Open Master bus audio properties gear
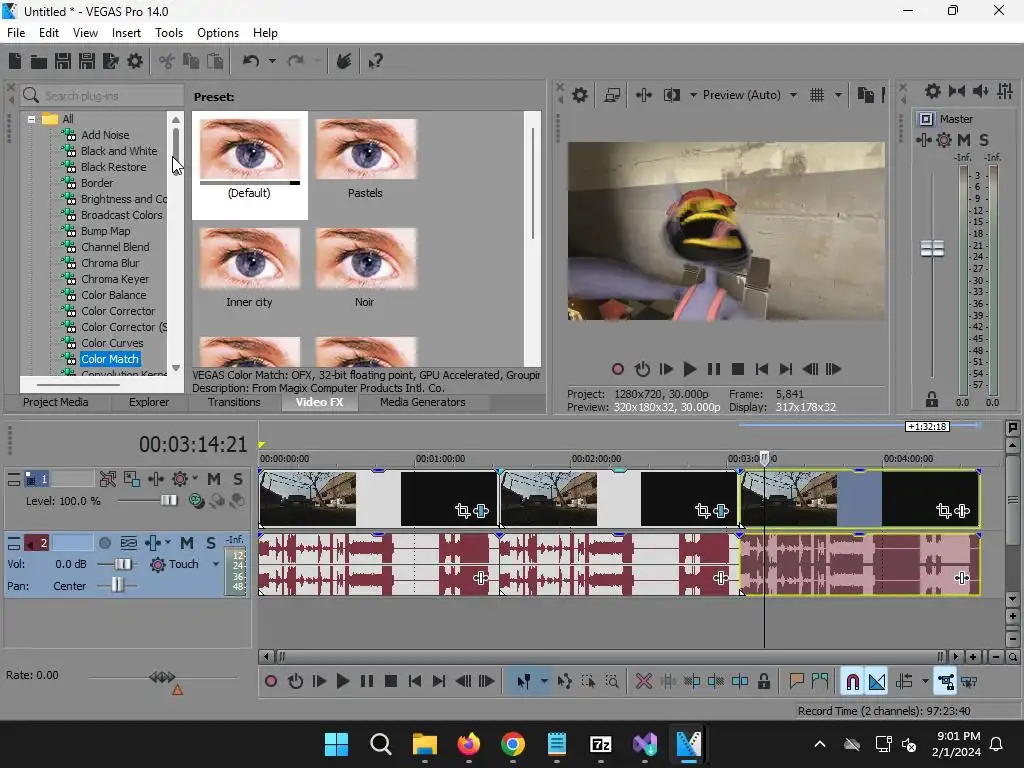1024x768 pixels. (x=933, y=91)
